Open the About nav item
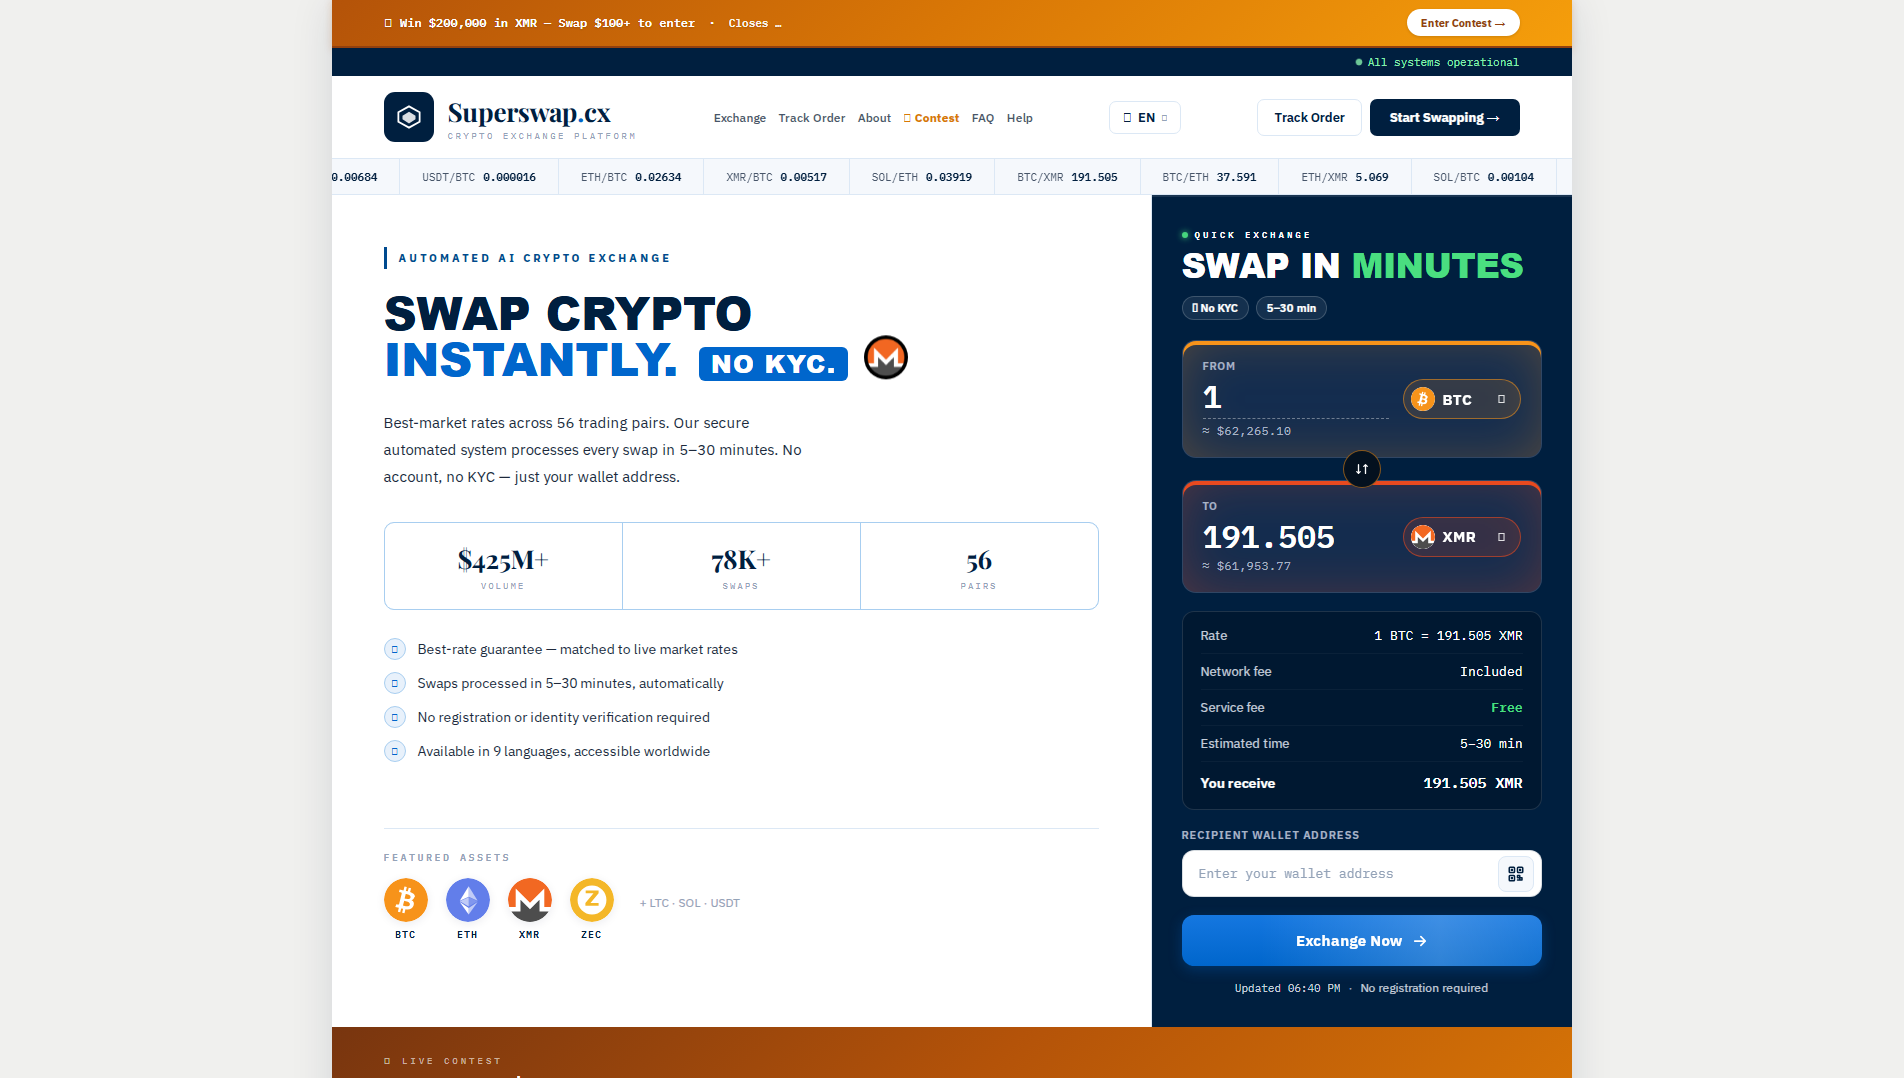This screenshot has width=1904, height=1078. 874,118
